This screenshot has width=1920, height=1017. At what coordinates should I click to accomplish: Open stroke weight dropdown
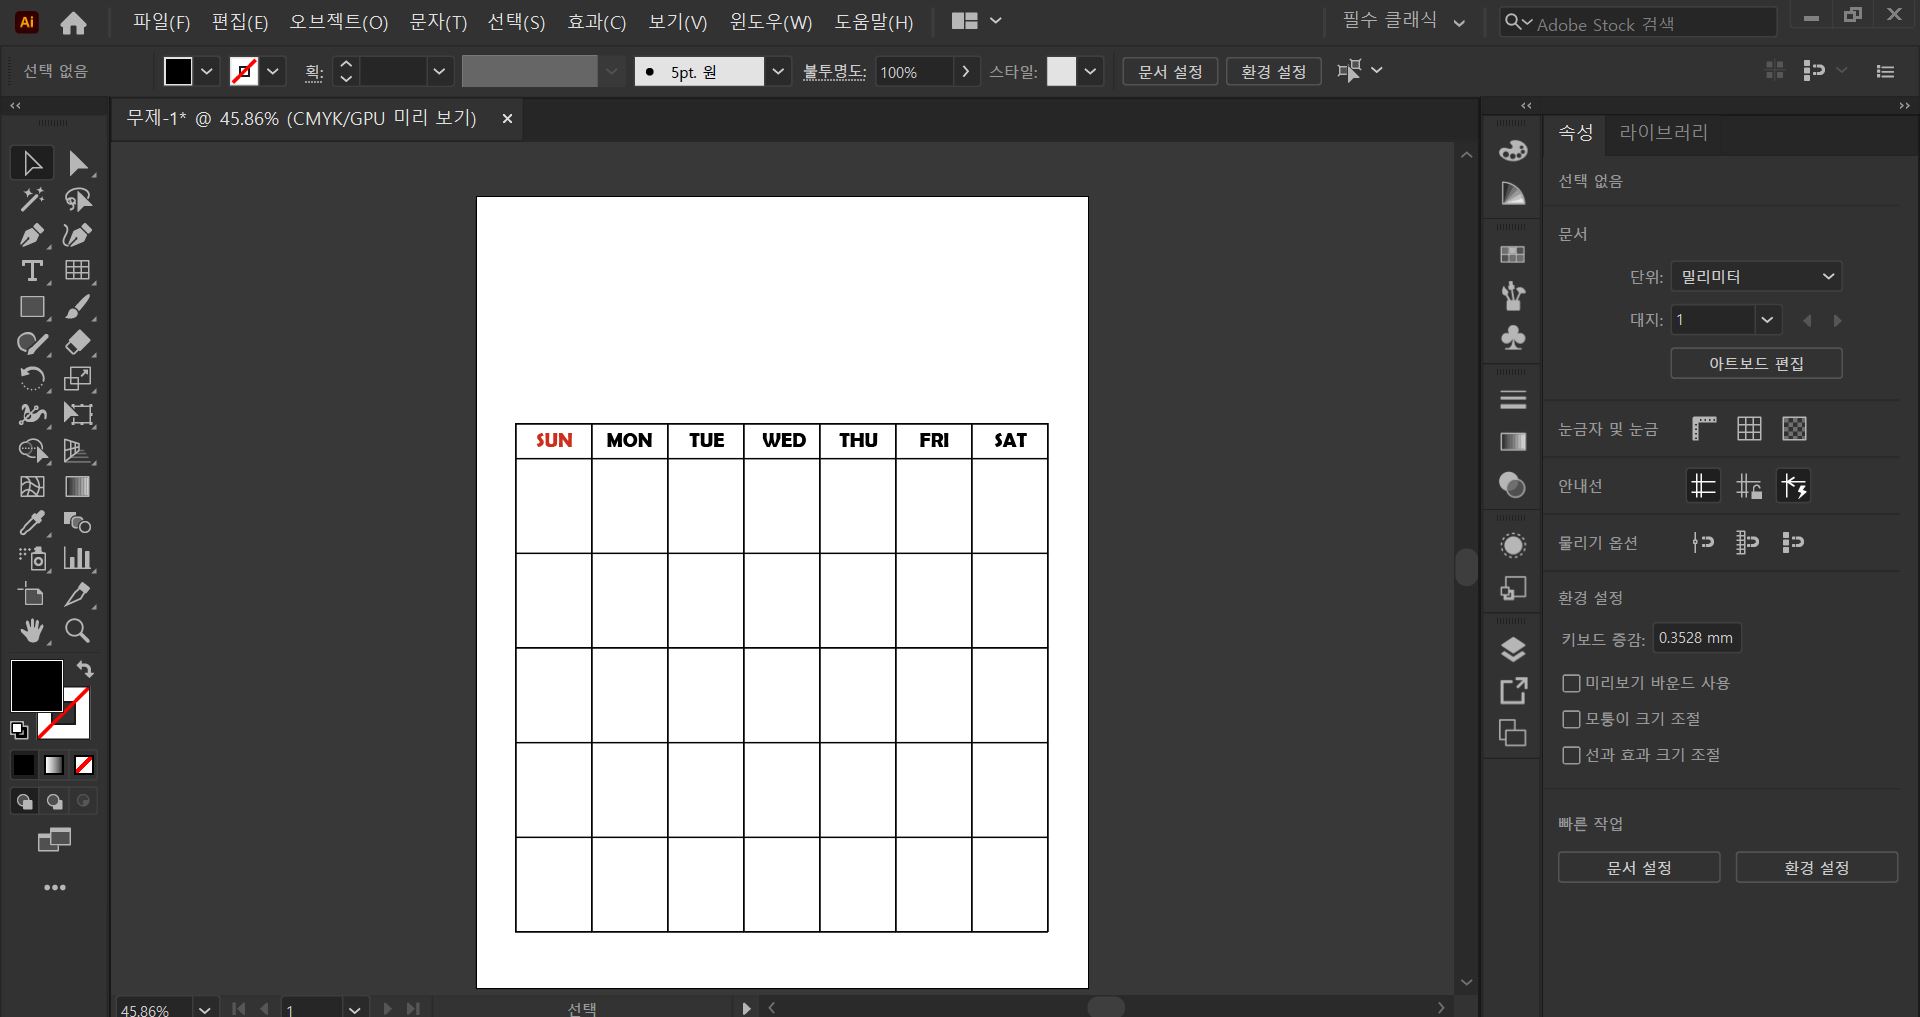tap(438, 71)
